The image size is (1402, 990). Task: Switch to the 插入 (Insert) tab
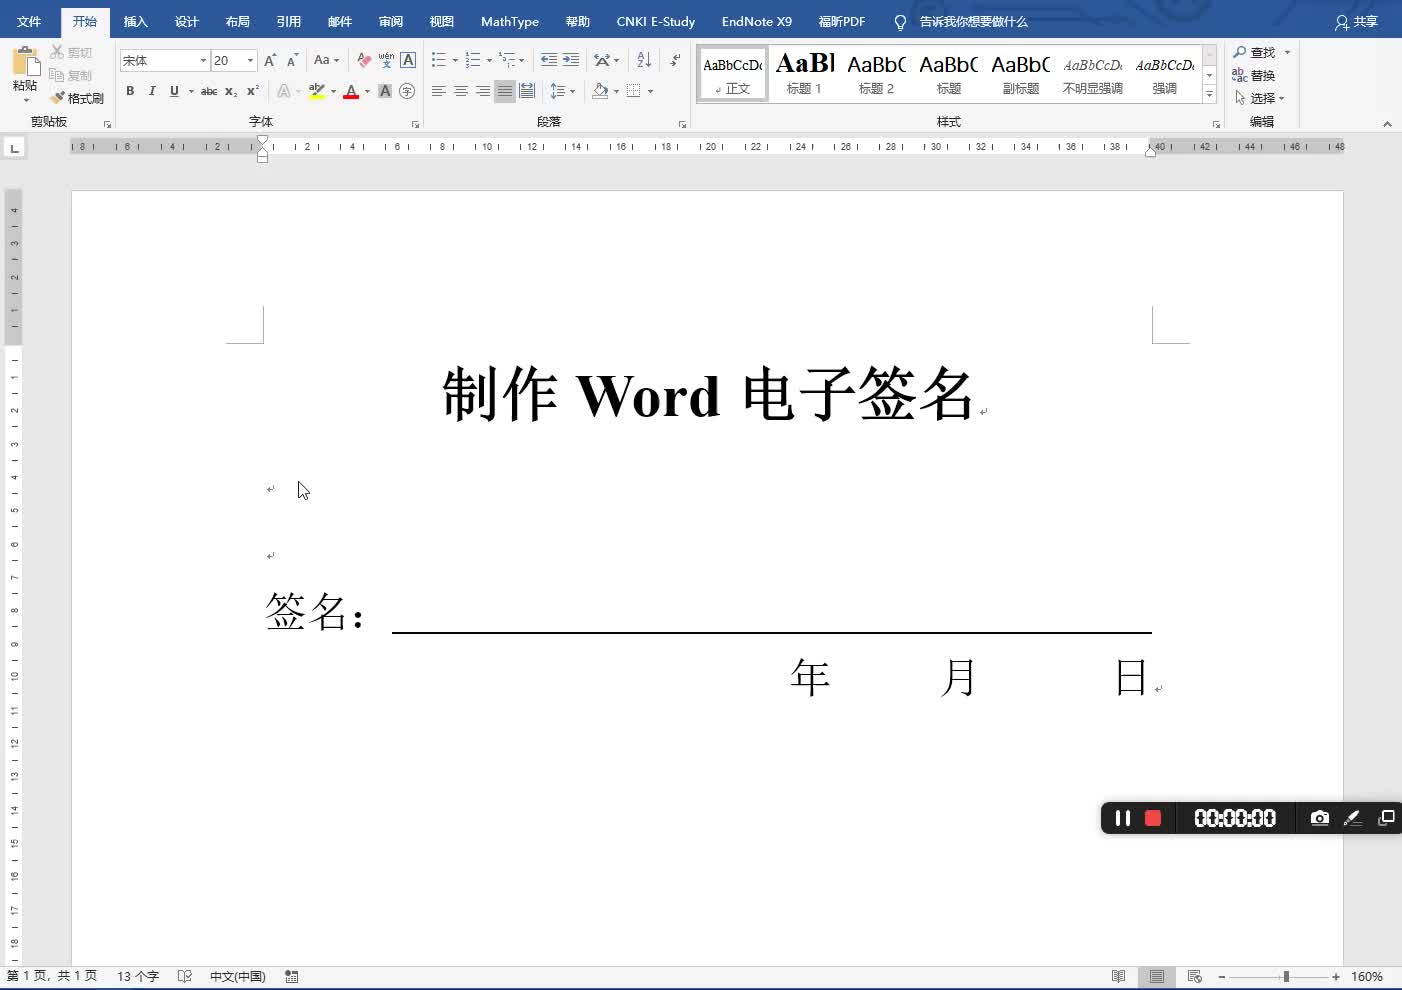point(135,21)
